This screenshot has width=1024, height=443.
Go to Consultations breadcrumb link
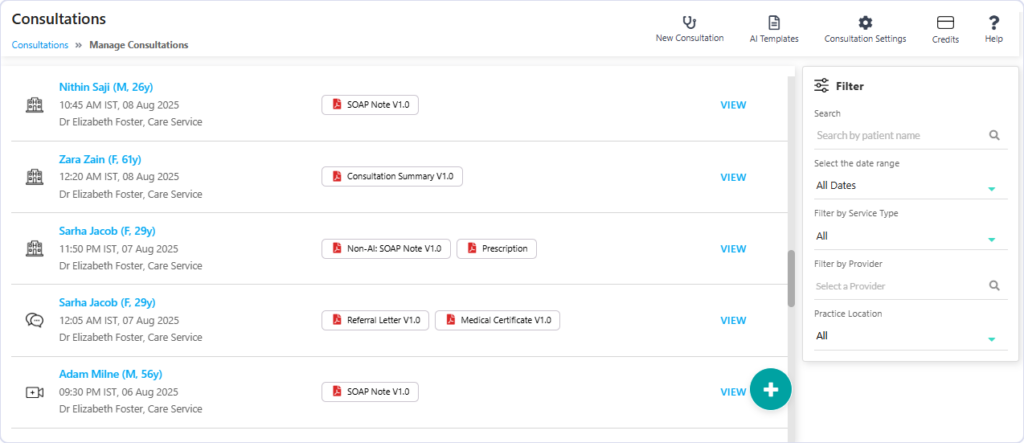click(40, 45)
